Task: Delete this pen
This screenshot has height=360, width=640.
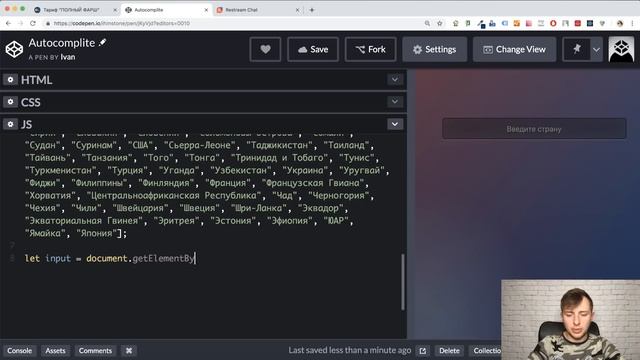Action: pyautogui.click(x=449, y=351)
